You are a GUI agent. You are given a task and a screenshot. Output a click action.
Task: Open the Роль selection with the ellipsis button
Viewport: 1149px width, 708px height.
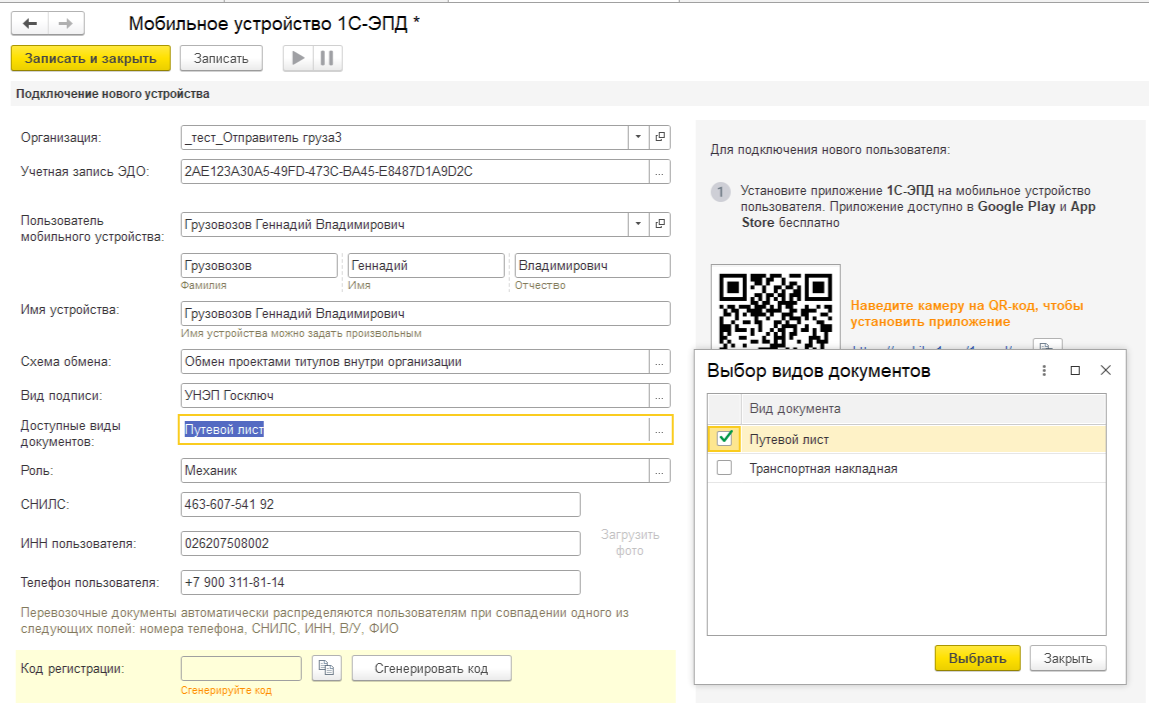coord(659,470)
